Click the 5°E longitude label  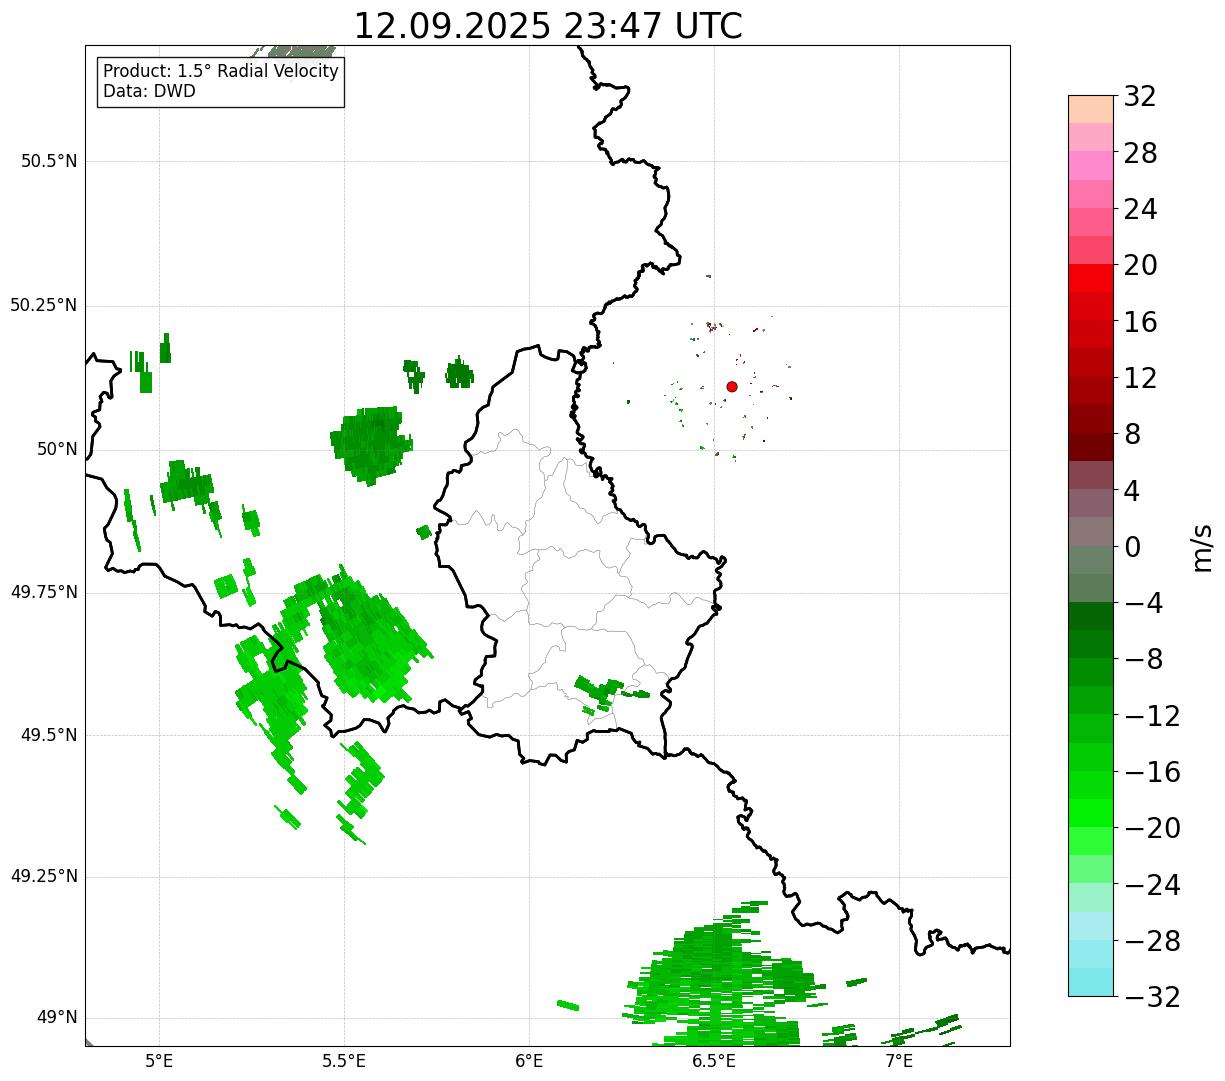[159, 1060]
